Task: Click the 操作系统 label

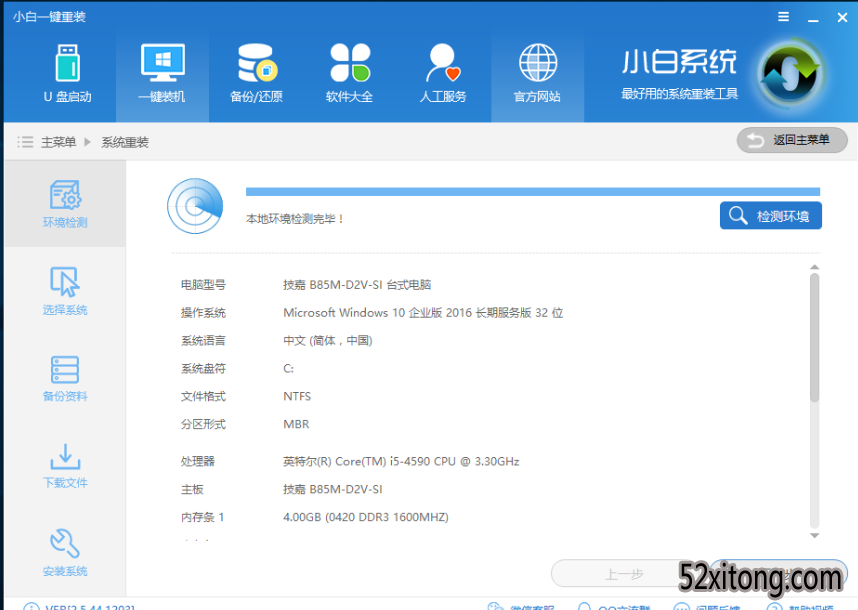Action: pos(203,312)
